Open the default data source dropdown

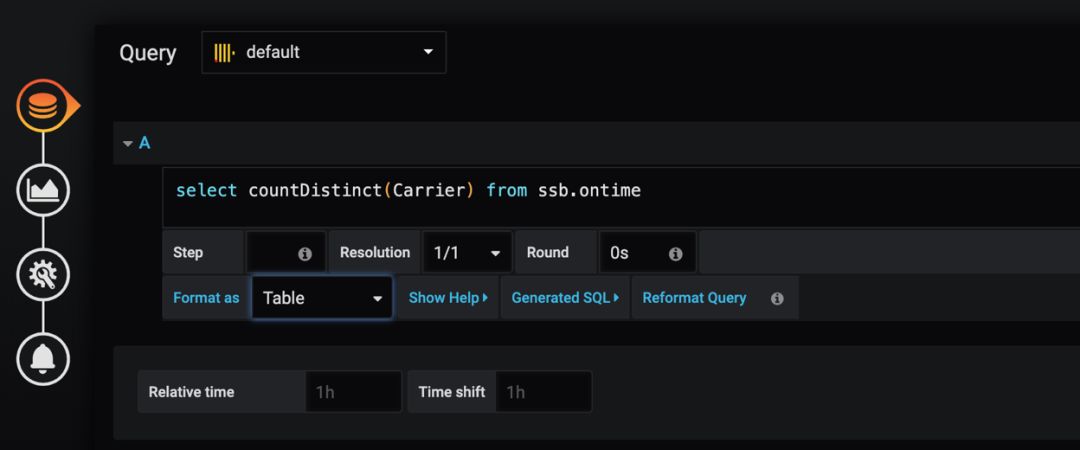(324, 52)
